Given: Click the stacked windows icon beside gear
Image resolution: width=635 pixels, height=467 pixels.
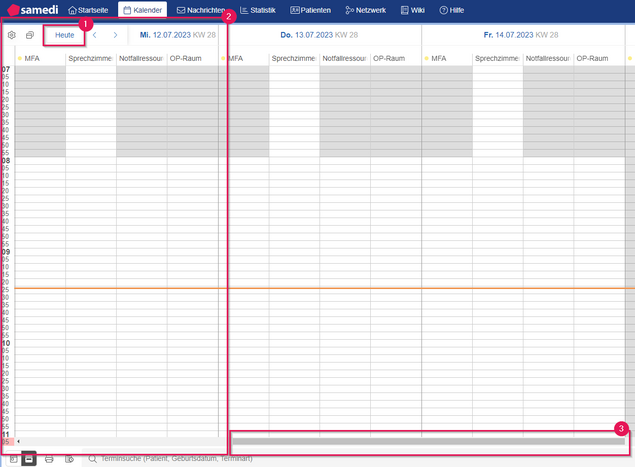Looking at the screenshot, I should pyautogui.click(x=30, y=35).
